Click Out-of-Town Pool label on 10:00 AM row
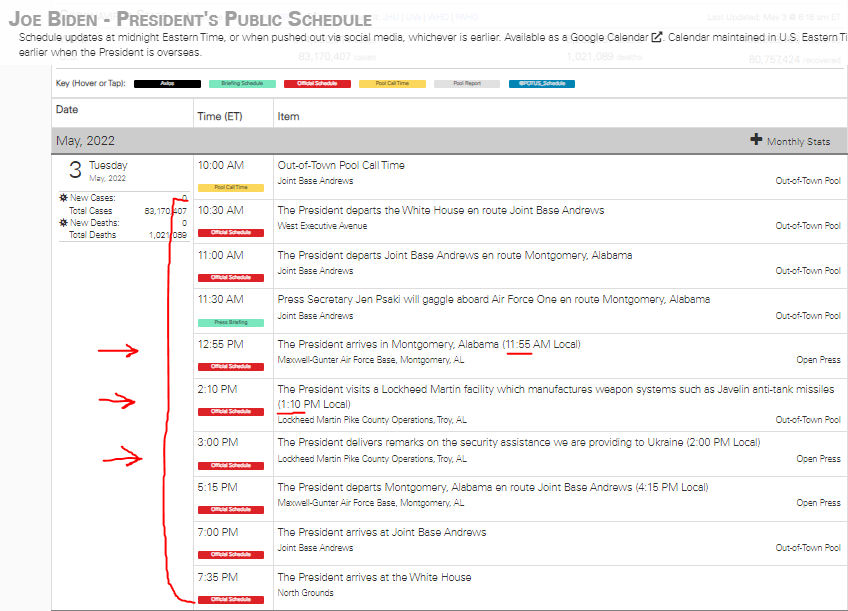Screen dimensions: 848x611 808,181
